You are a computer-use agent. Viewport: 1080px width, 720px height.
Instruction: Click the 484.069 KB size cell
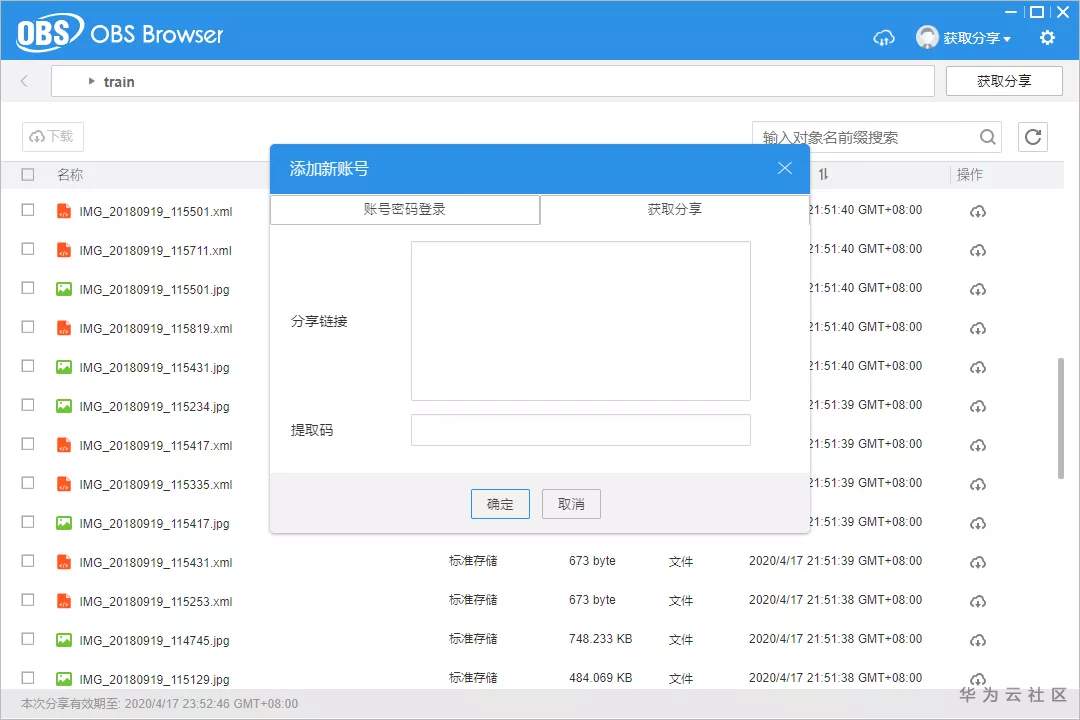pyautogui.click(x=601, y=678)
